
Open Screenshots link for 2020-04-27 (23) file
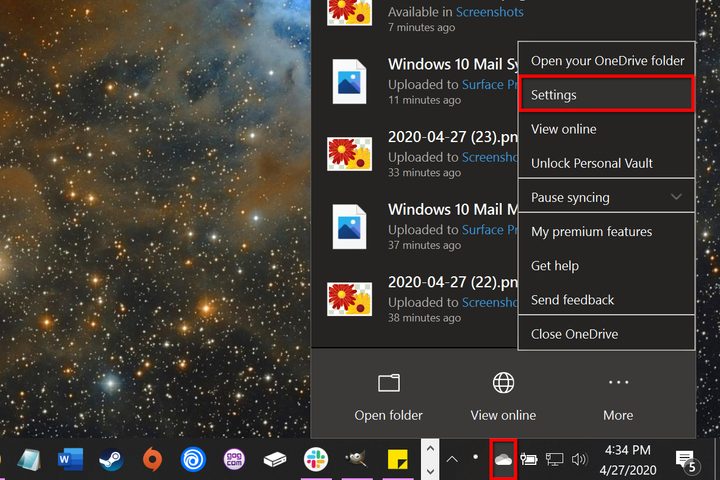pyautogui.click(x=489, y=157)
